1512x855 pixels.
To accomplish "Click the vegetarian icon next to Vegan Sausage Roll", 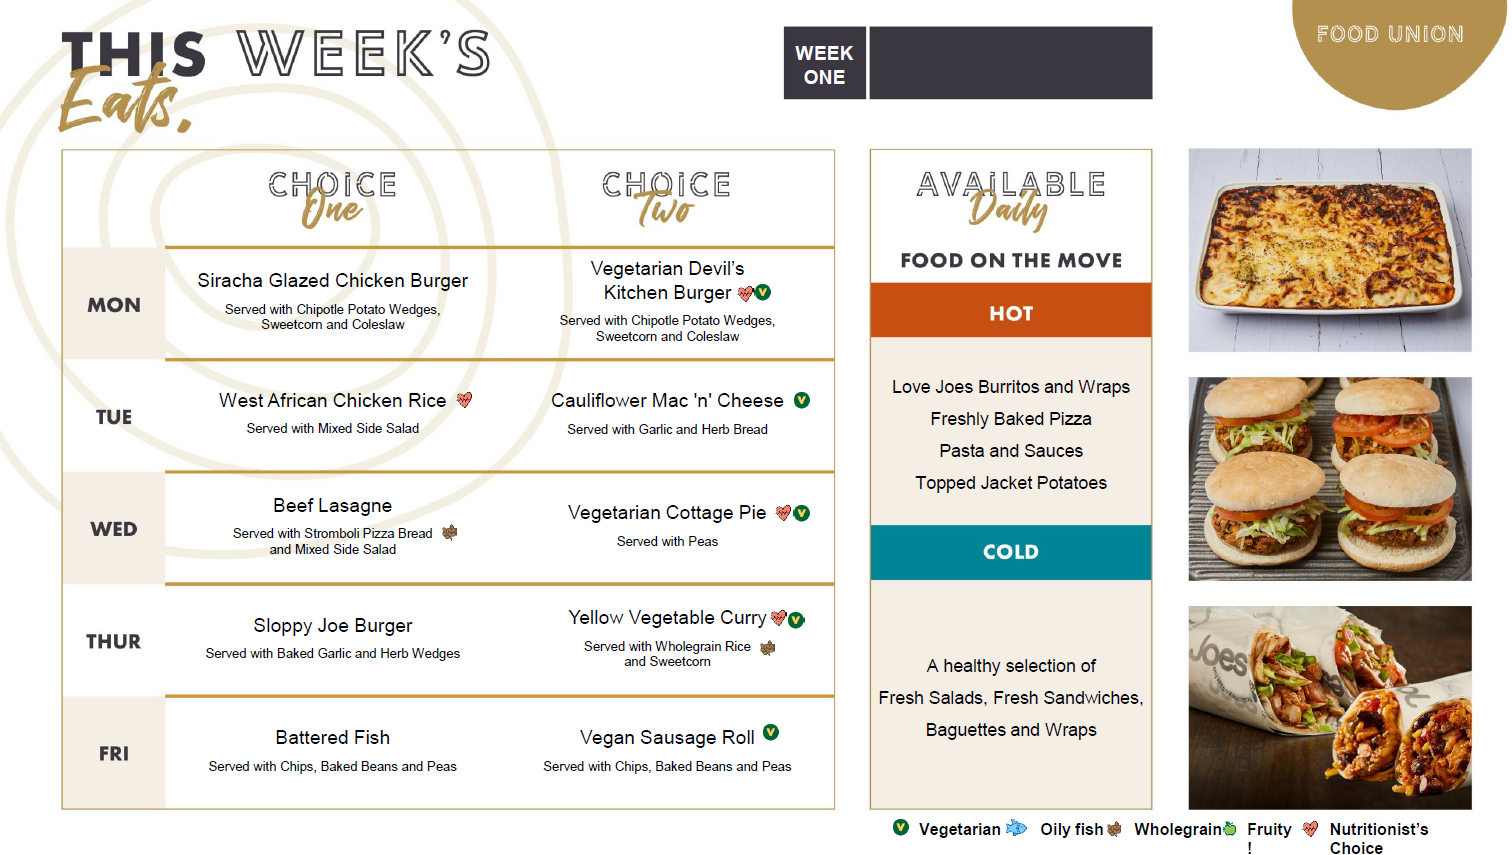I will (771, 732).
